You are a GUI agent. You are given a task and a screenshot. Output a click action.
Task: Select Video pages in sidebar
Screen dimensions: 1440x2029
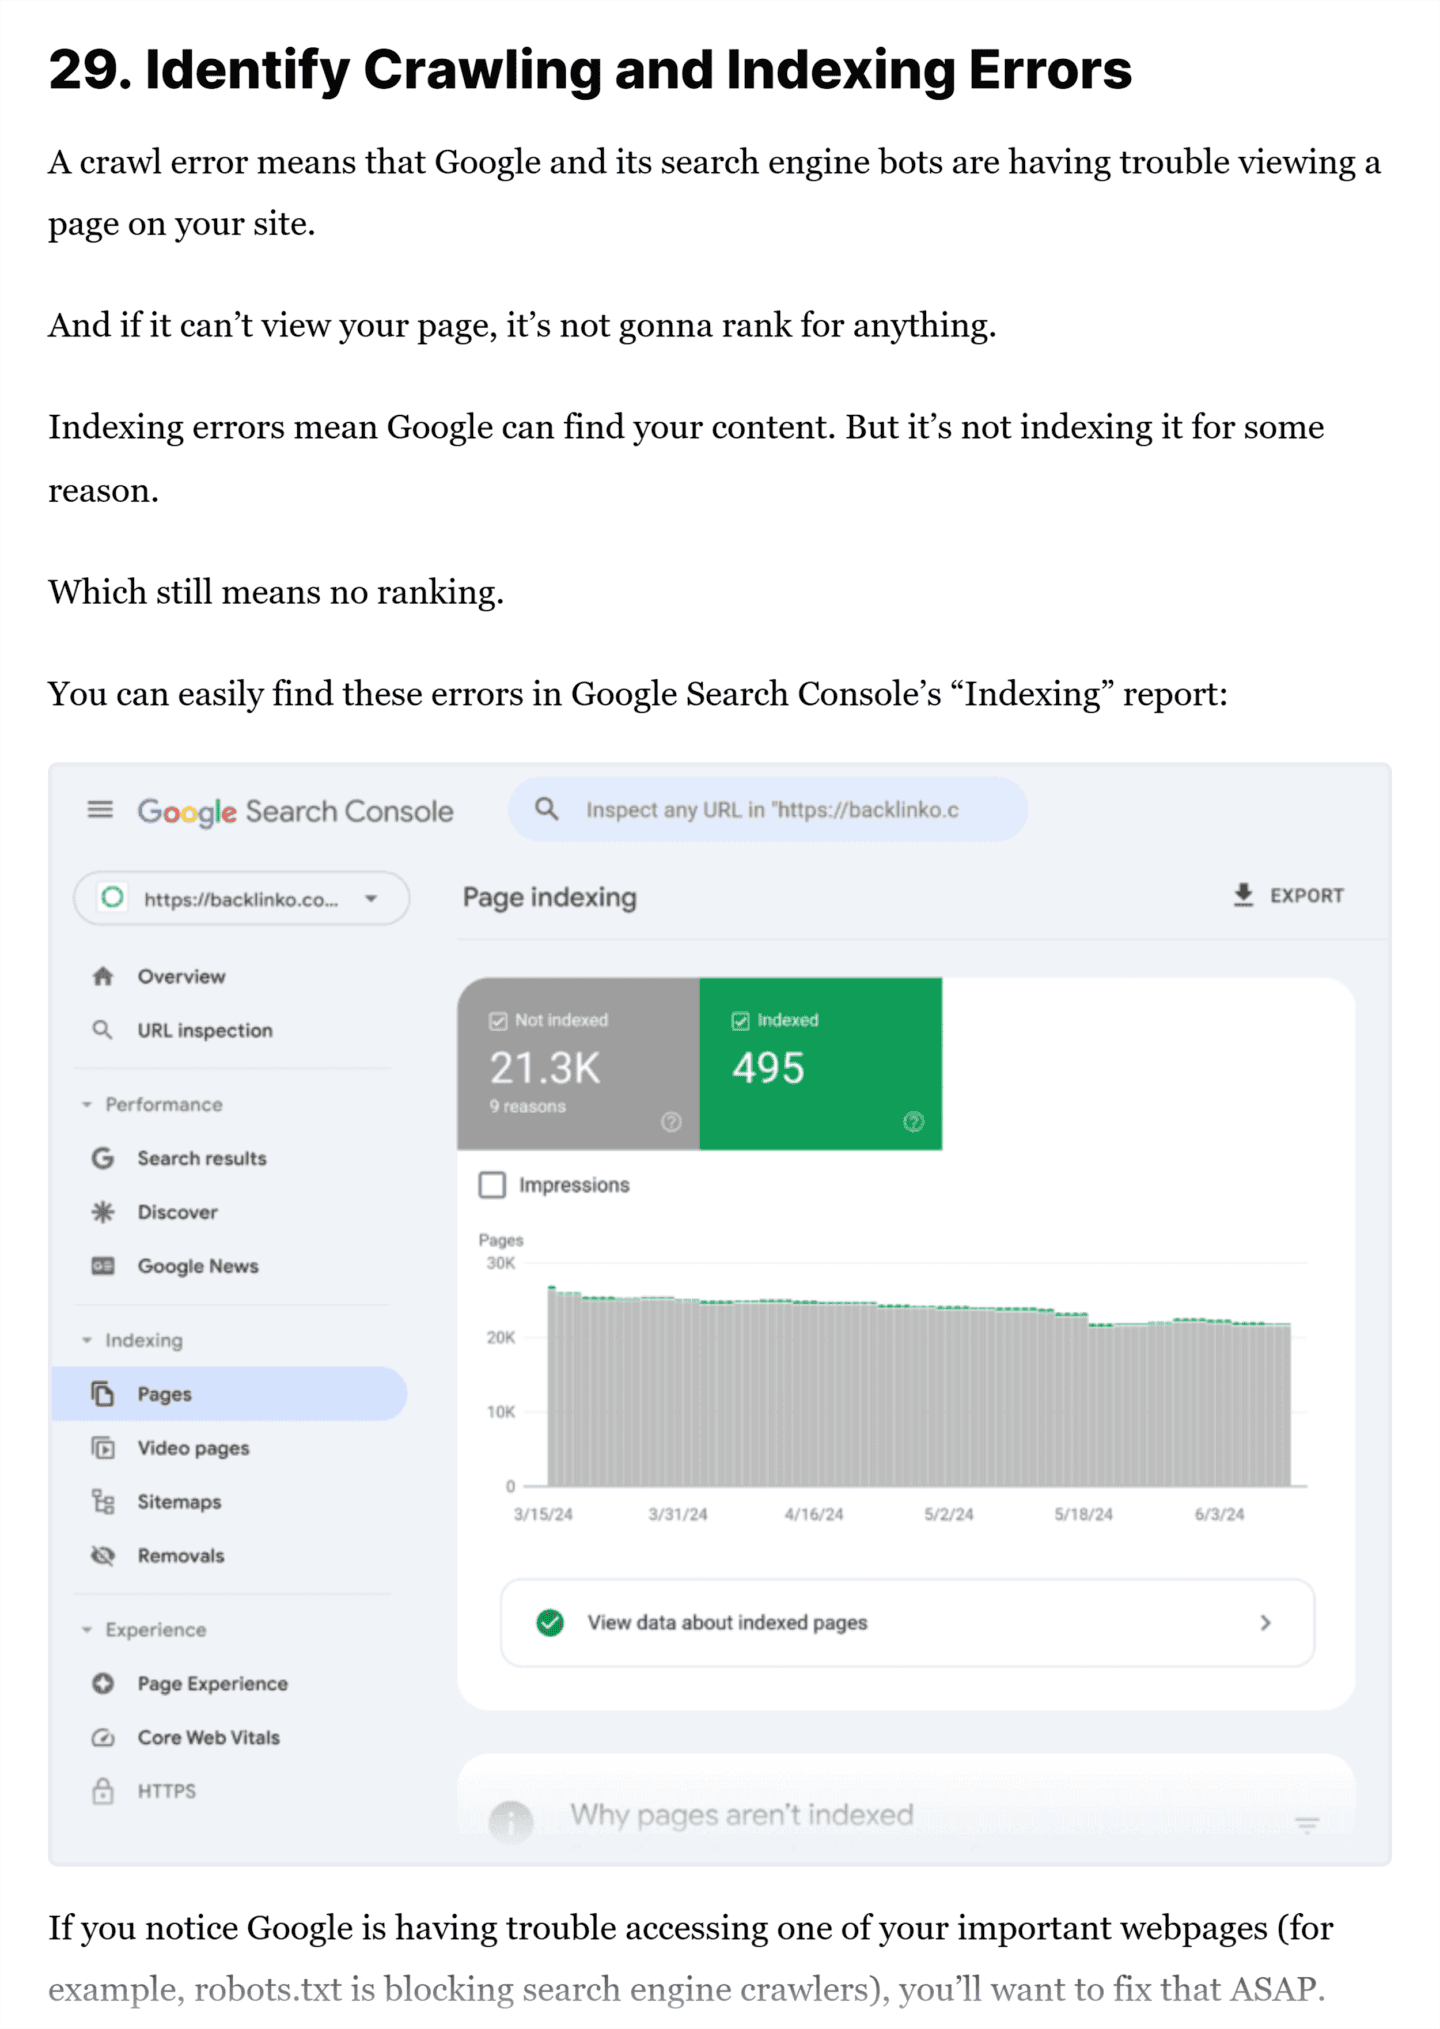click(193, 1448)
